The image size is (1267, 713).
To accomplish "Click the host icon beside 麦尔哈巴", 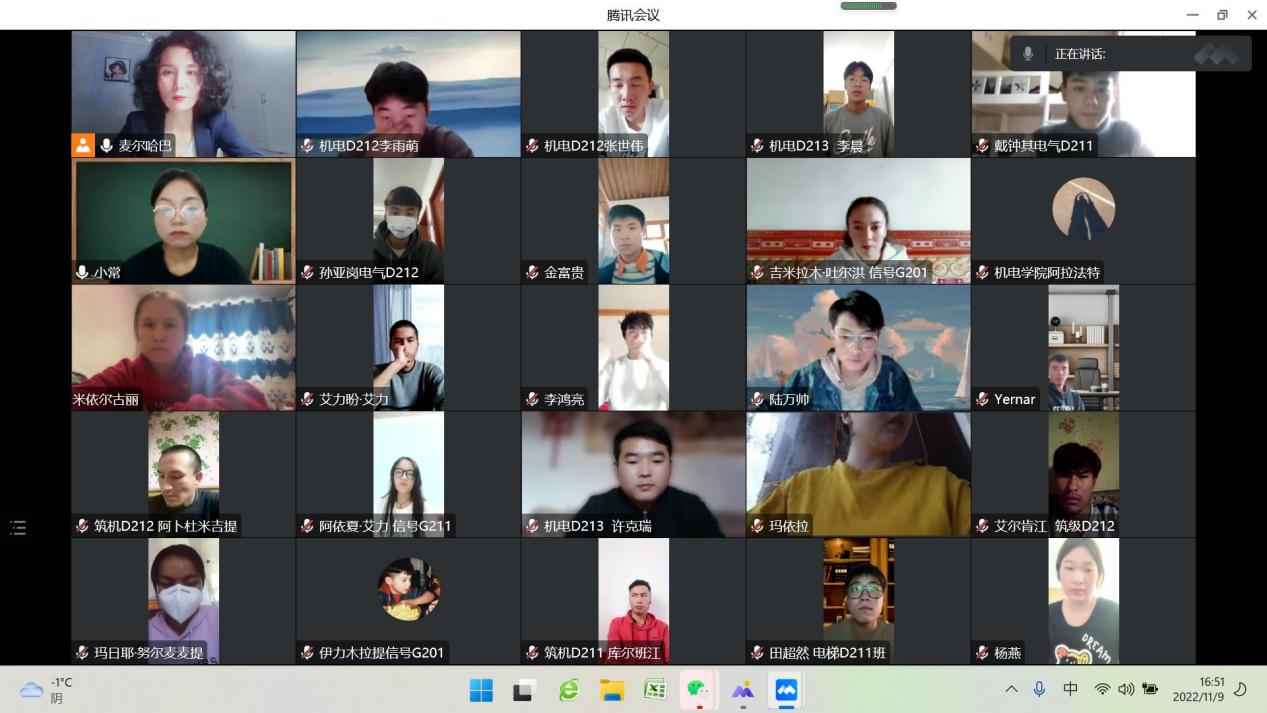I will [82, 146].
